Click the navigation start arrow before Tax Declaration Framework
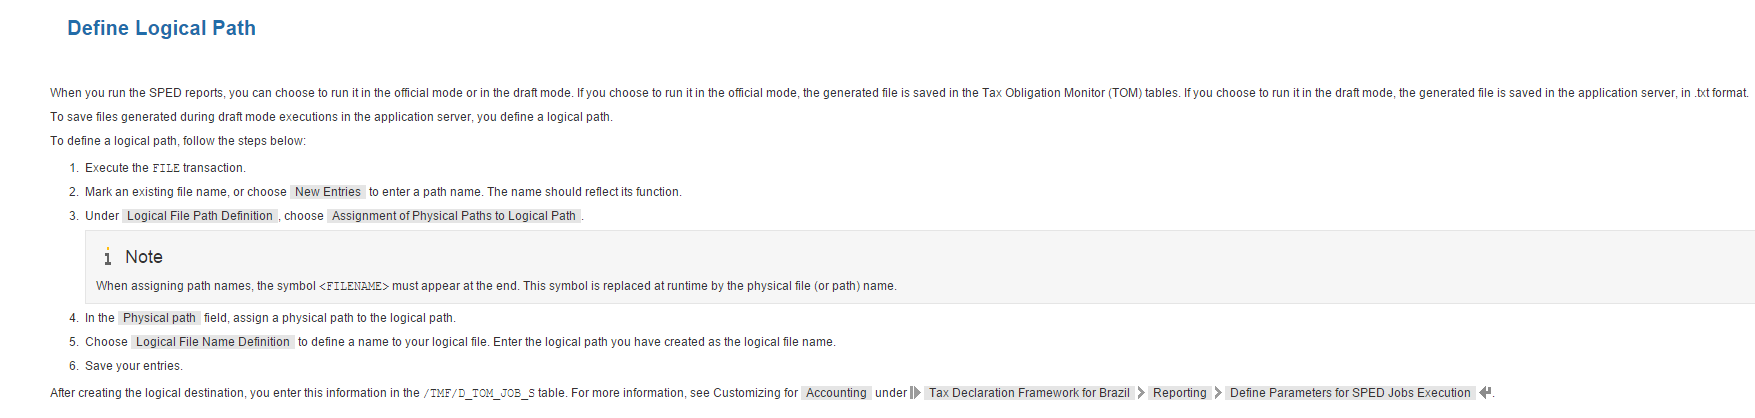1755x418 pixels. tap(915, 393)
